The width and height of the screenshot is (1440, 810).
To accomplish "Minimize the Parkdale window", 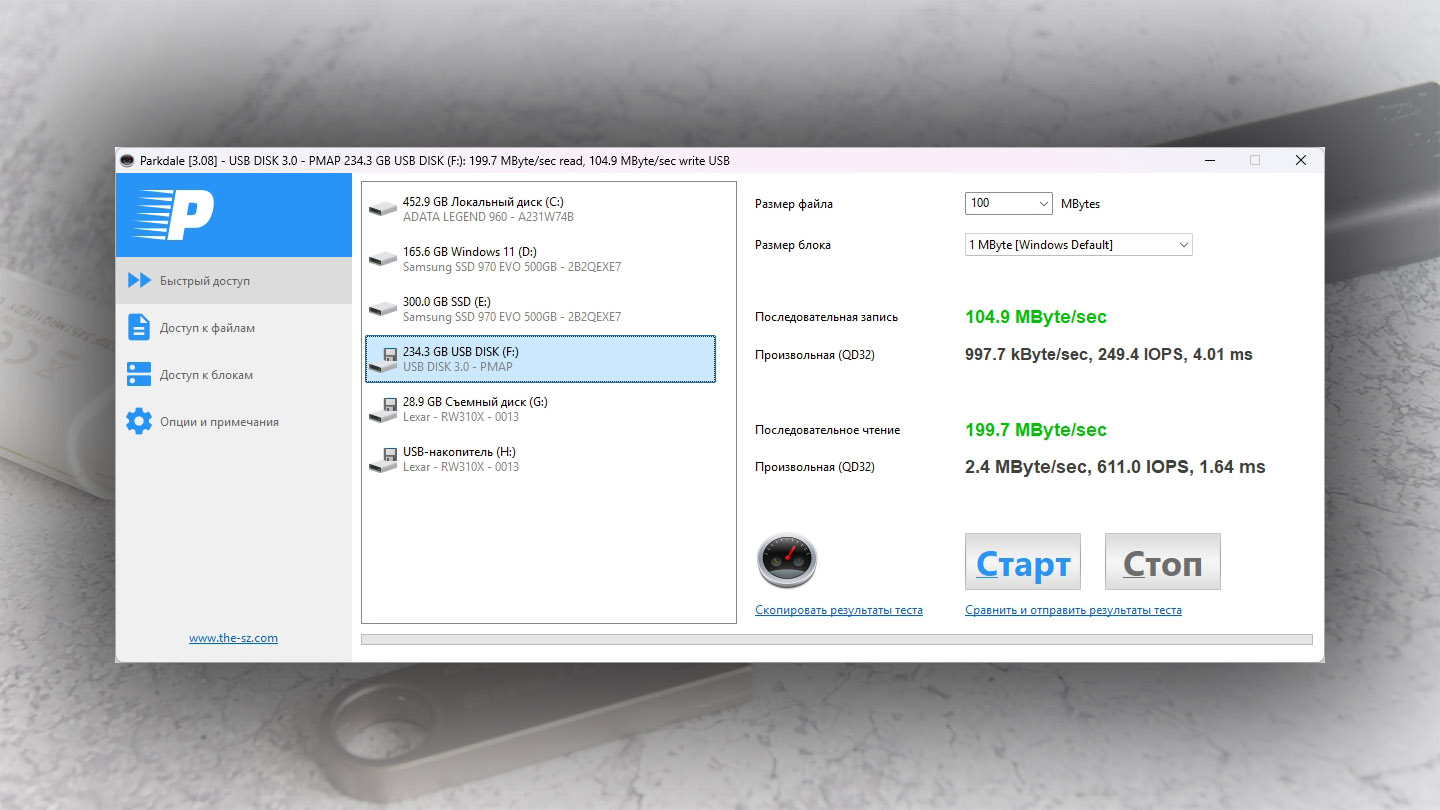I will click(x=1209, y=160).
